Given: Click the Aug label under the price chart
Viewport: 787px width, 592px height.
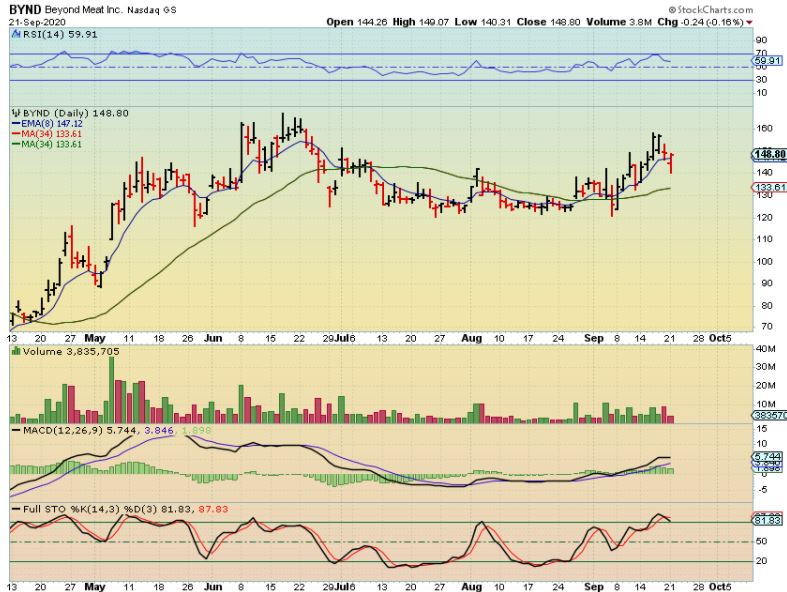Looking at the screenshot, I should coord(471,338).
